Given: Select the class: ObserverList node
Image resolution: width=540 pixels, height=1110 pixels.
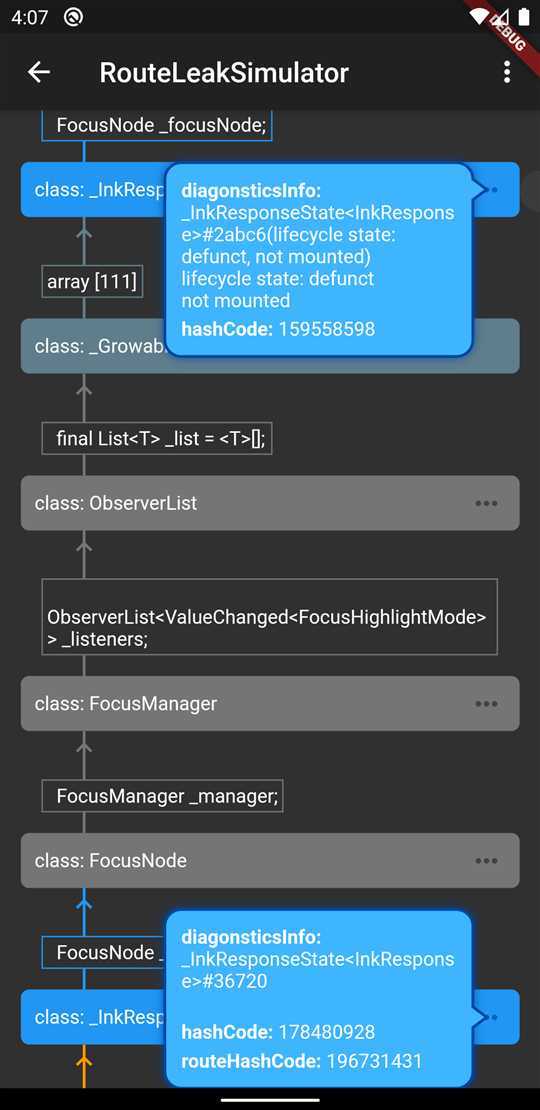Looking at the screenshot, I should 270,503.
